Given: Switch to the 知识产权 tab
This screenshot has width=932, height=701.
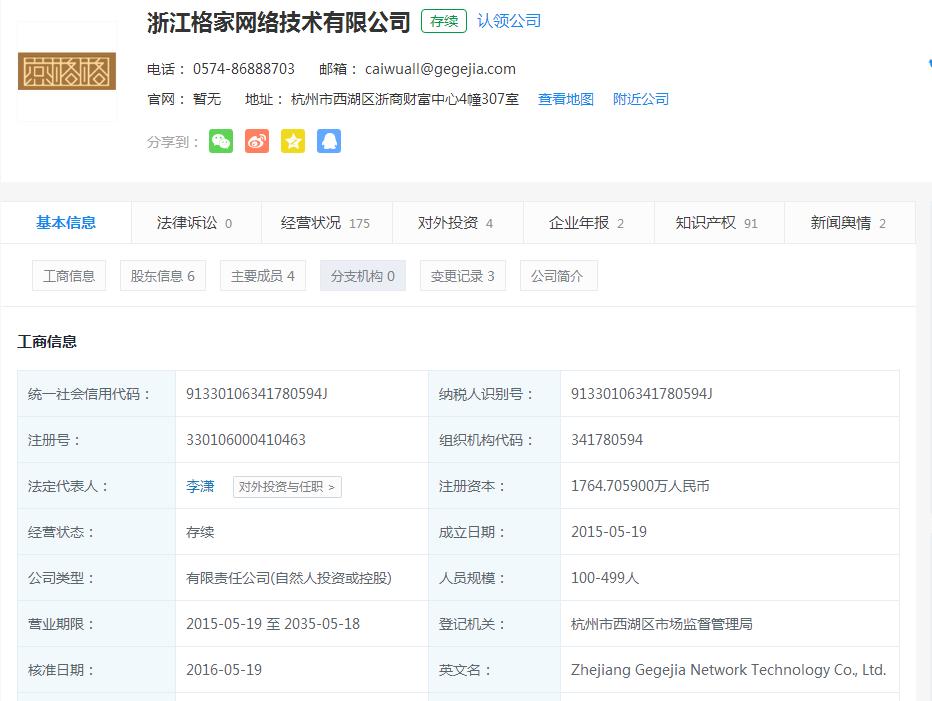Looking at the screenshot, I should [x=716, y=222].
